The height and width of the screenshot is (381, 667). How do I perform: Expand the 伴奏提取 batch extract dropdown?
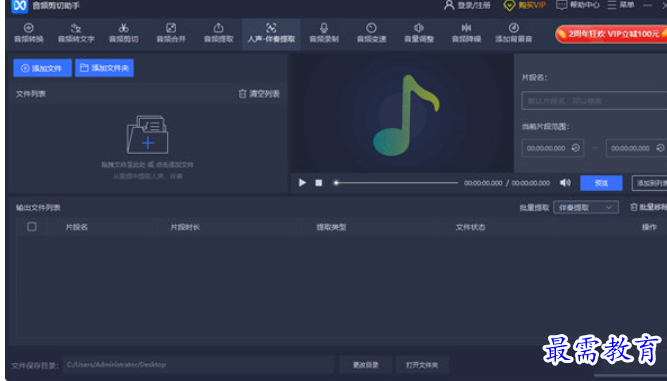586,208
